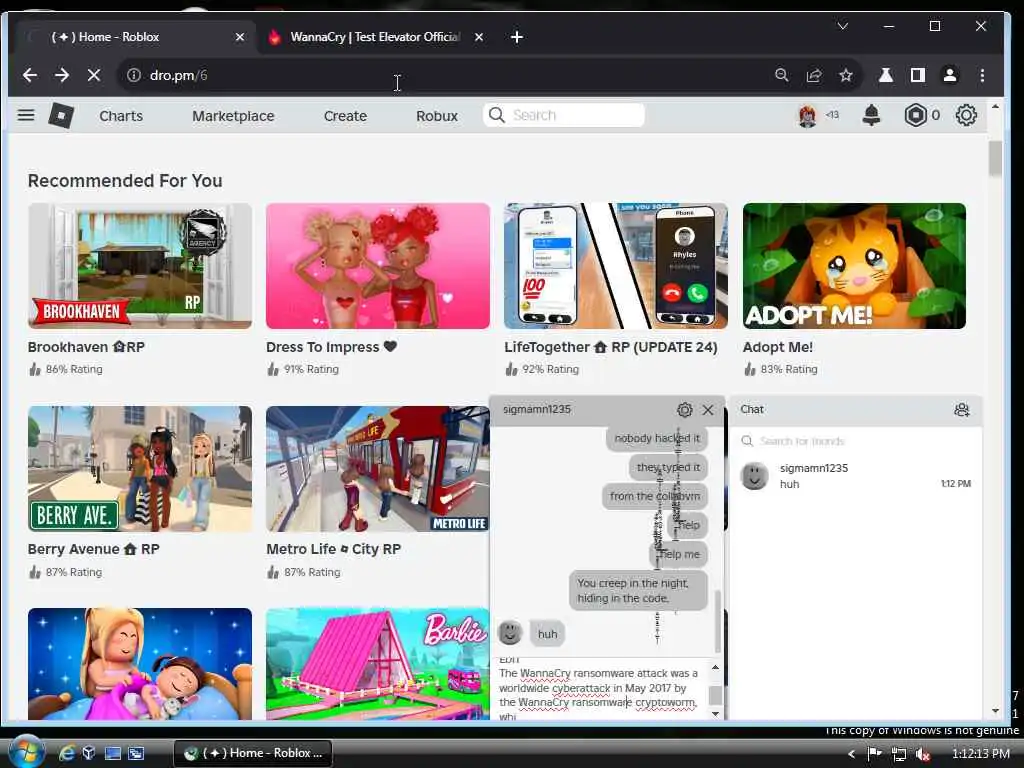Show hidden system tray icons arrow
Image resolution: width=1024 pixels, height=768 pixels.
(x=851, y=754)
